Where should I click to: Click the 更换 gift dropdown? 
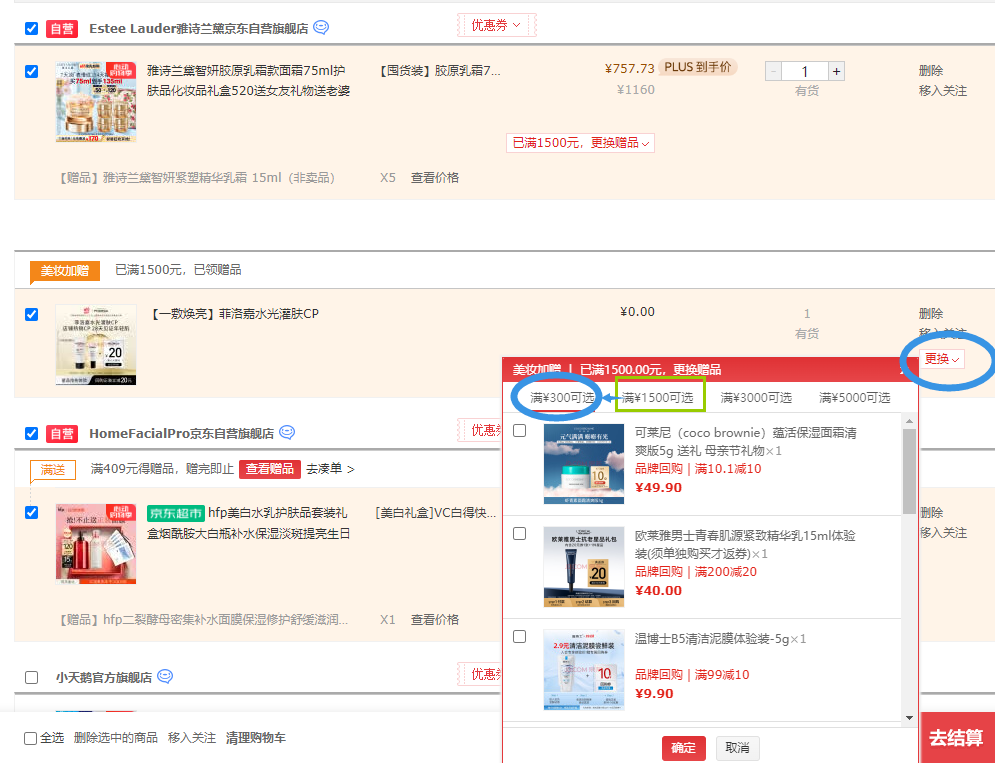(942, 359)
